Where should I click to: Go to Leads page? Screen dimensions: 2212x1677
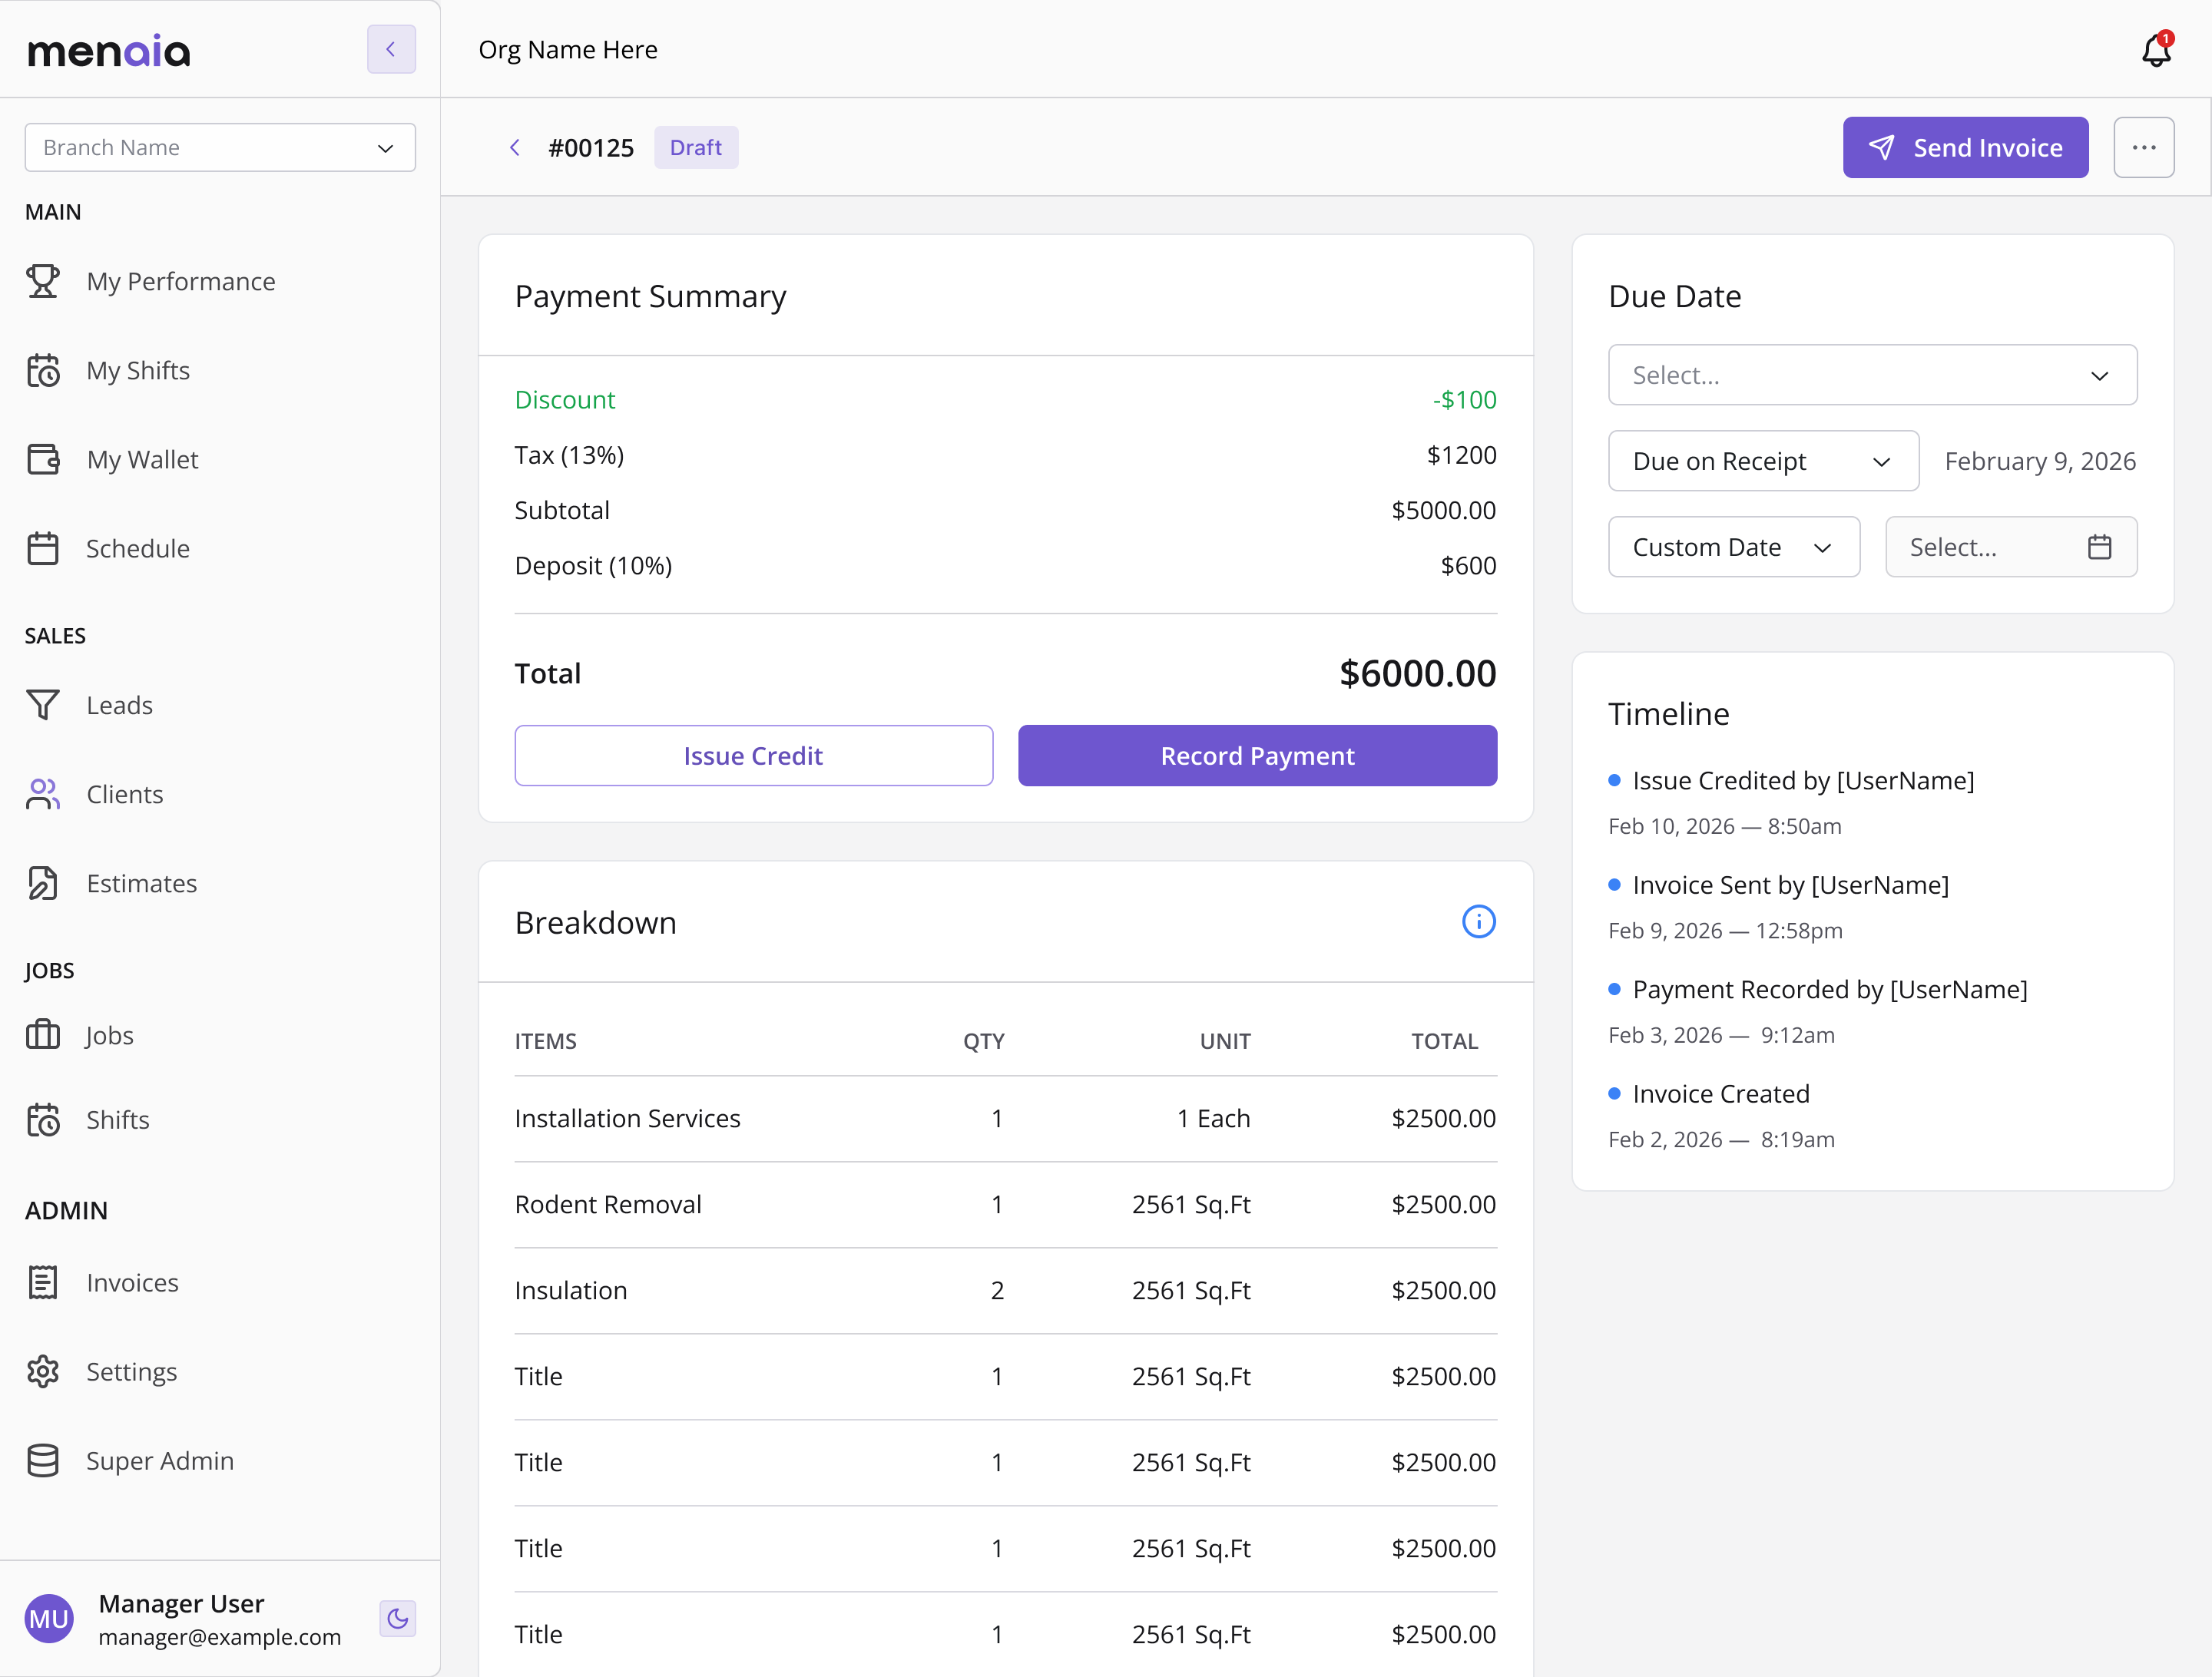(119, 705)
